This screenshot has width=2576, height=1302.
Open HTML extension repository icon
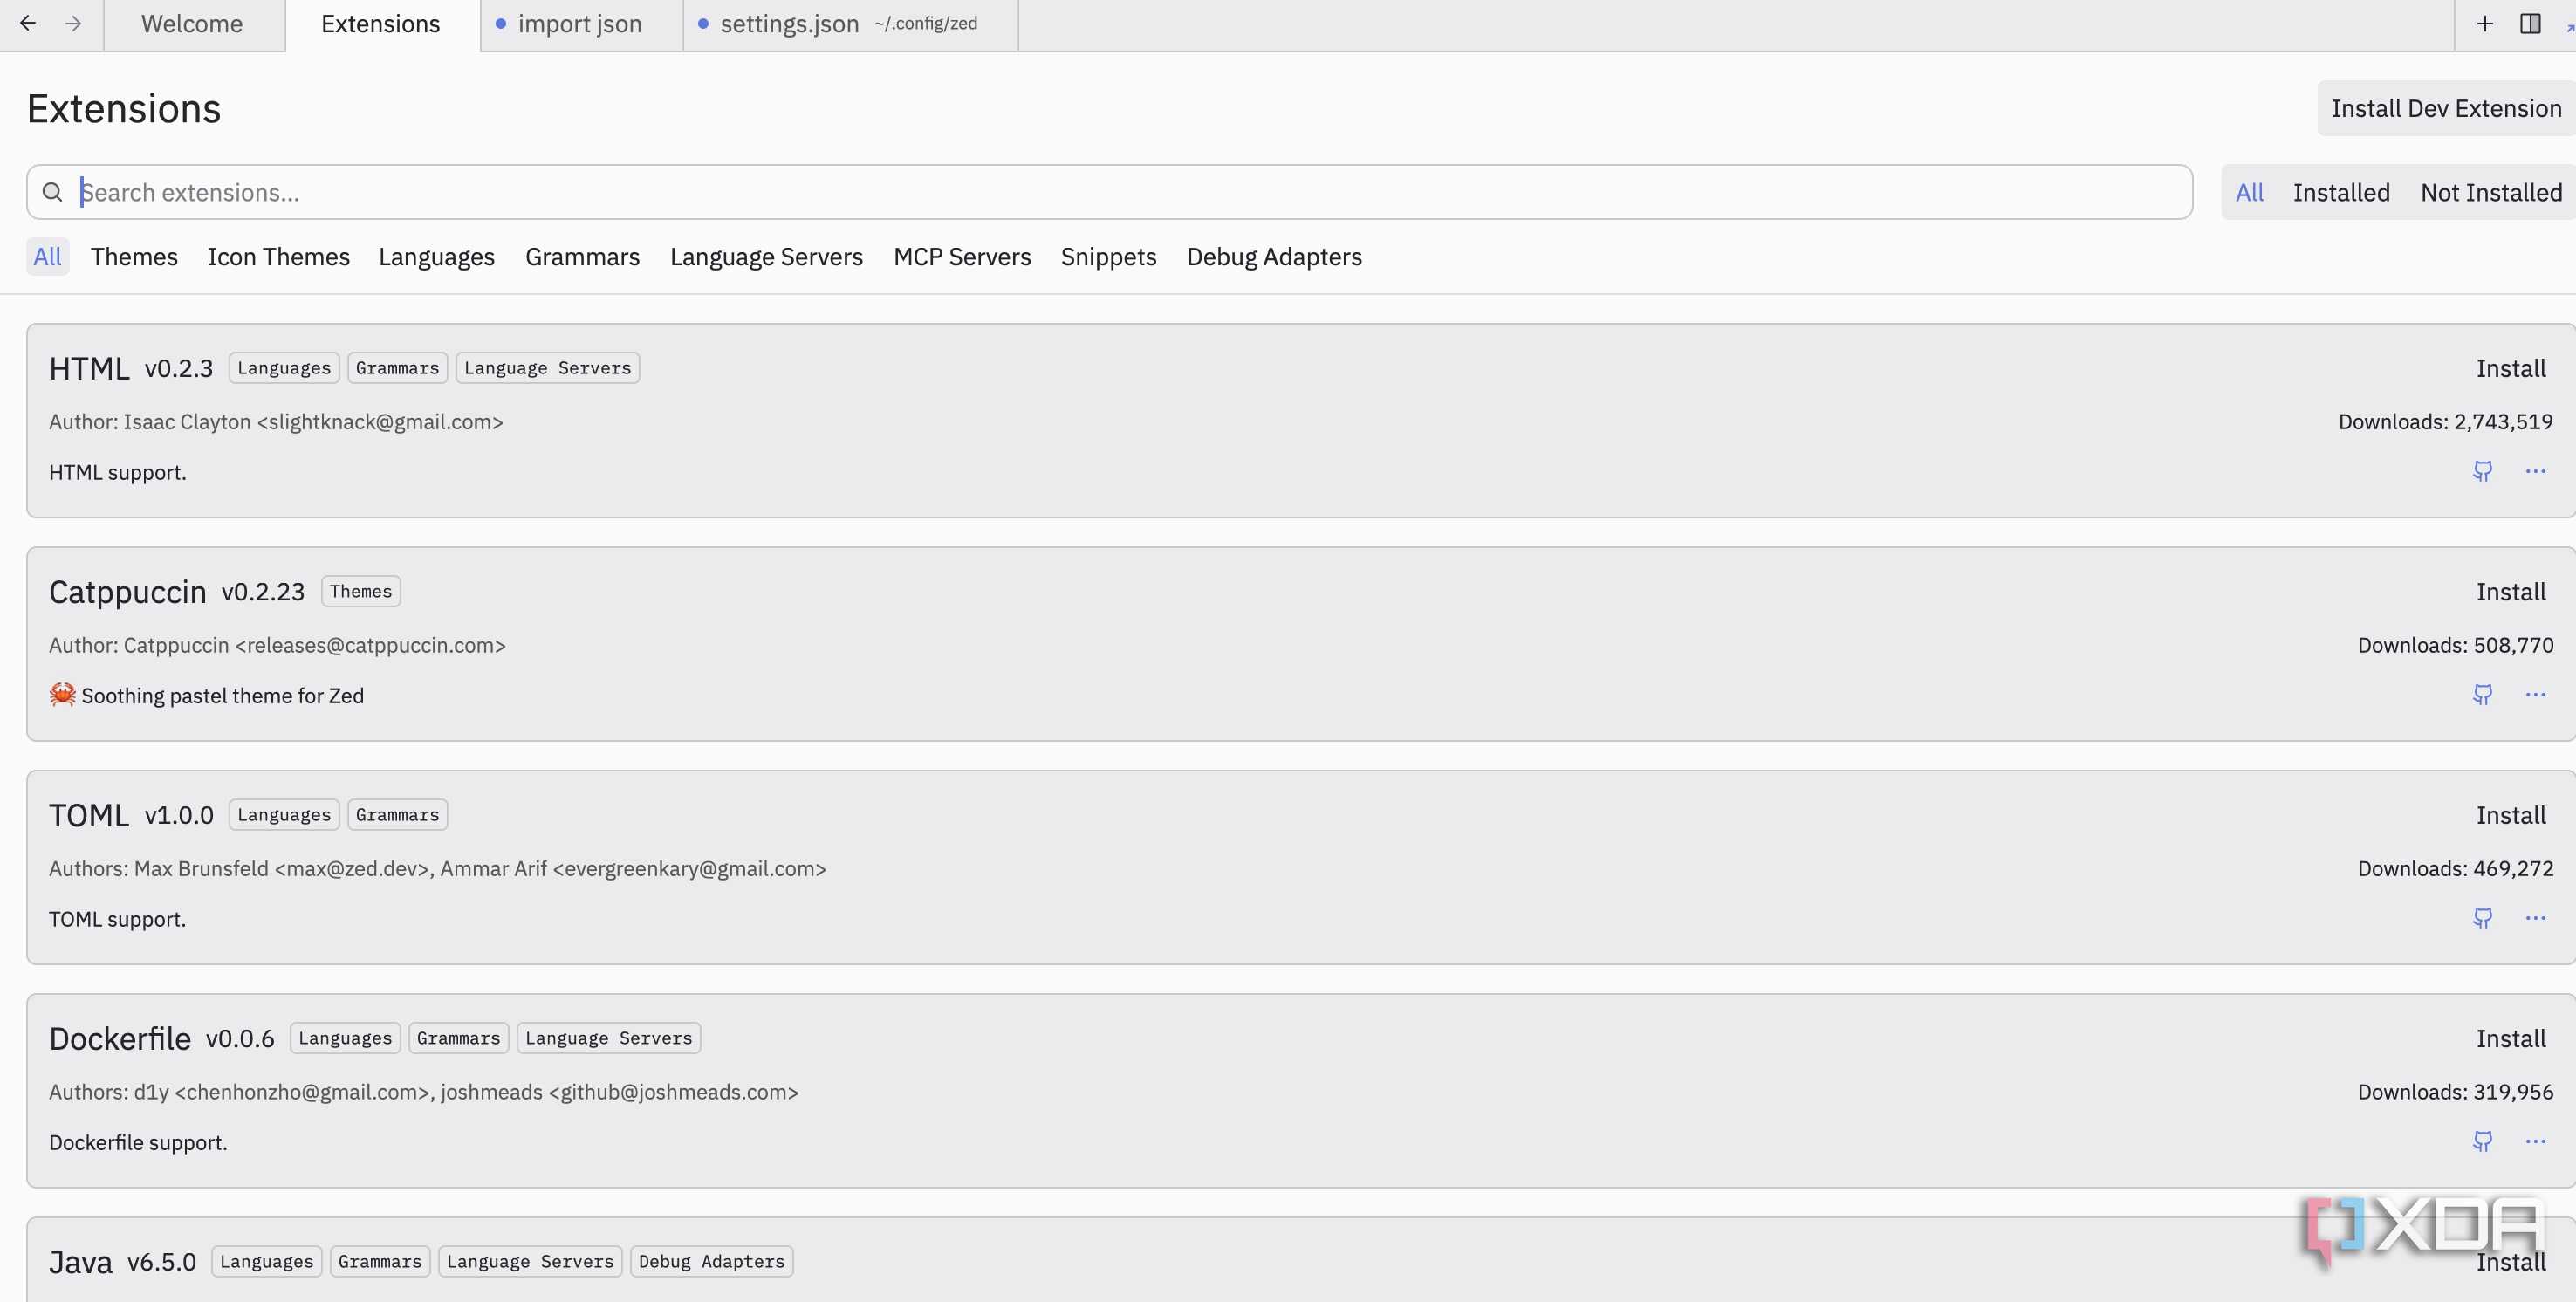2482,471
